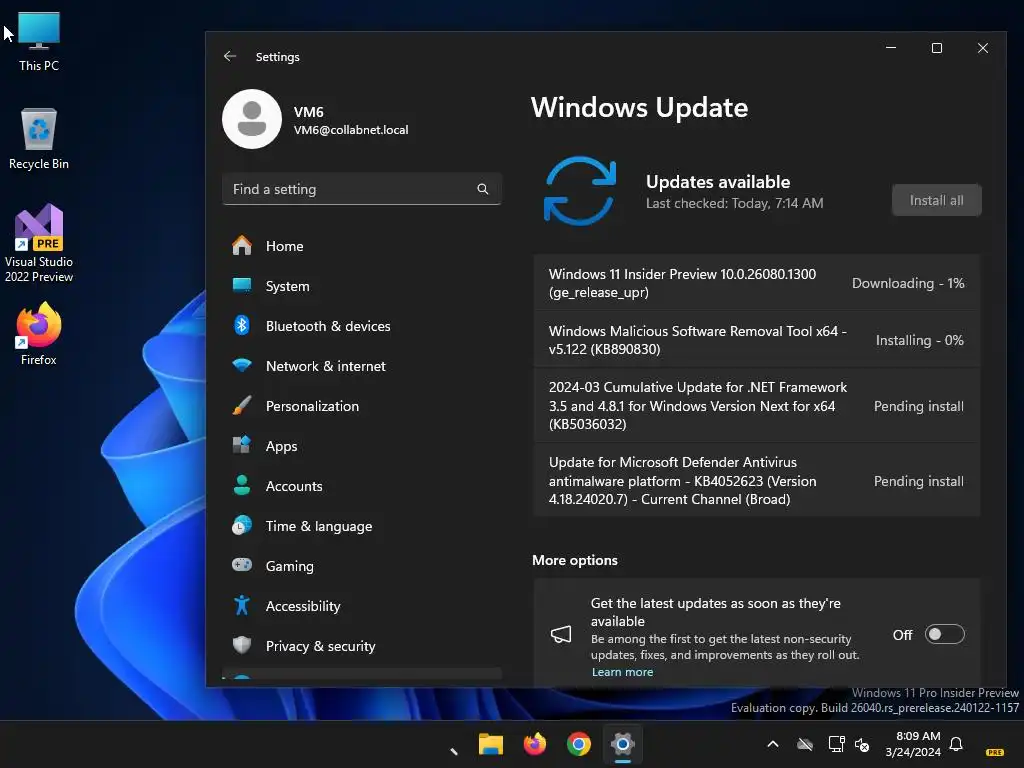Click the Network wifi icon in sidebar
1024x768 pixels.
click(x=242, y=365)
